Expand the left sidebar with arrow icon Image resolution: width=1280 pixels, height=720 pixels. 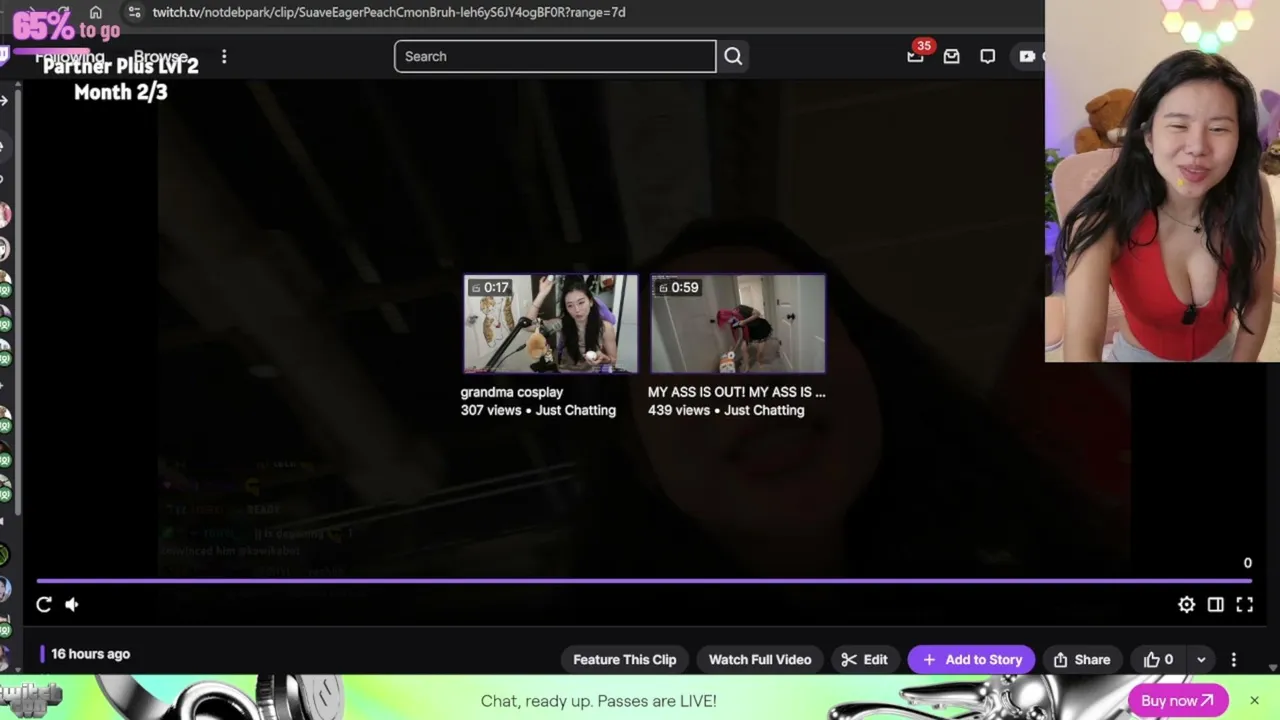tap(4, 100)
